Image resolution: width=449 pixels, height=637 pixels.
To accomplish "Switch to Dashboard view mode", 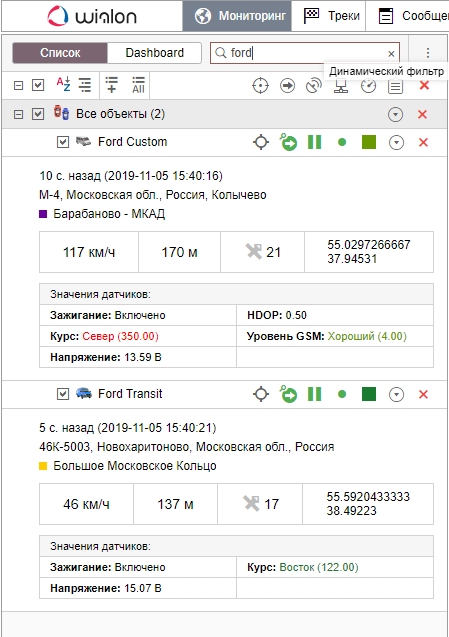I will coord(154,53).
